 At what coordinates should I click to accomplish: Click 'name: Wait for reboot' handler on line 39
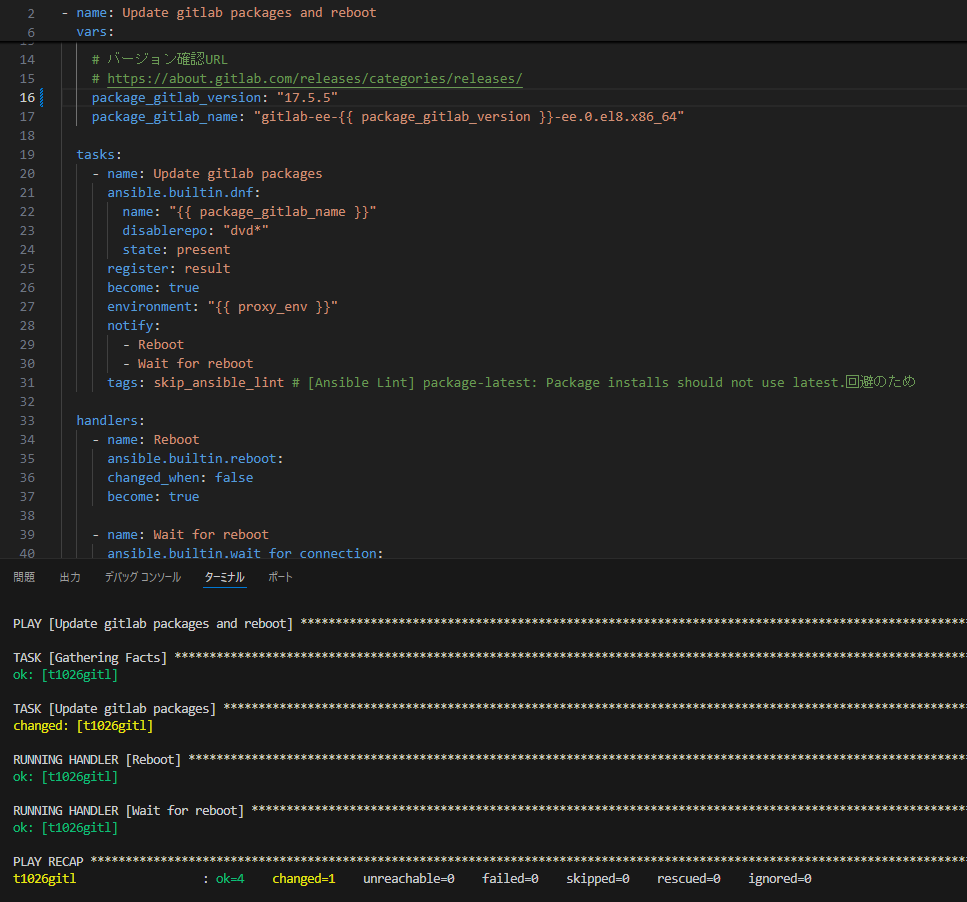tap(188, 535)
